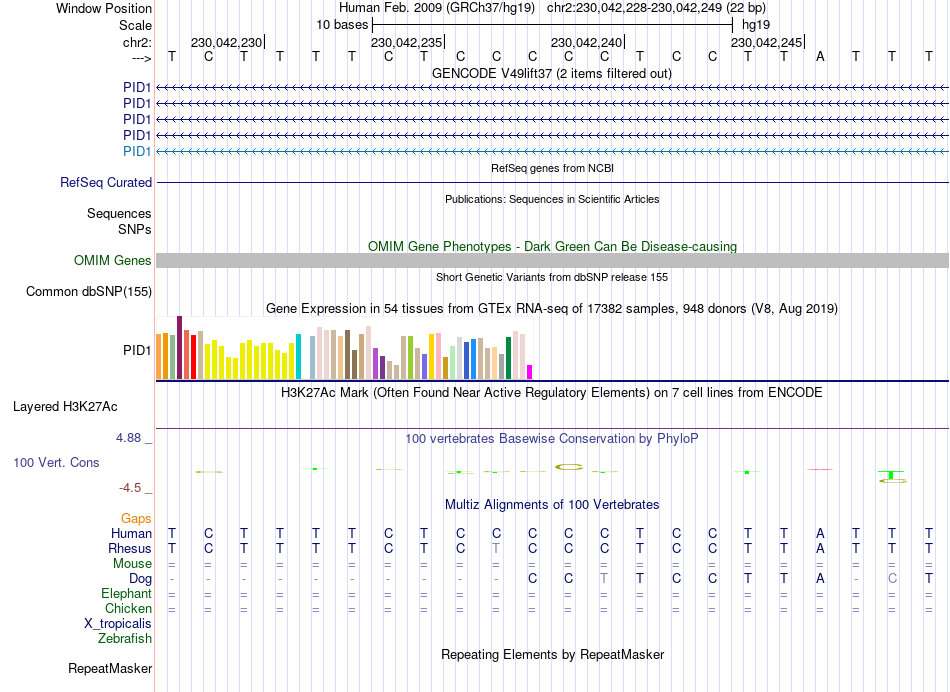This screenshot has width=950, height=692.
Task: Click the GENCODE V49lift37 track title
Action: (552, 73)
